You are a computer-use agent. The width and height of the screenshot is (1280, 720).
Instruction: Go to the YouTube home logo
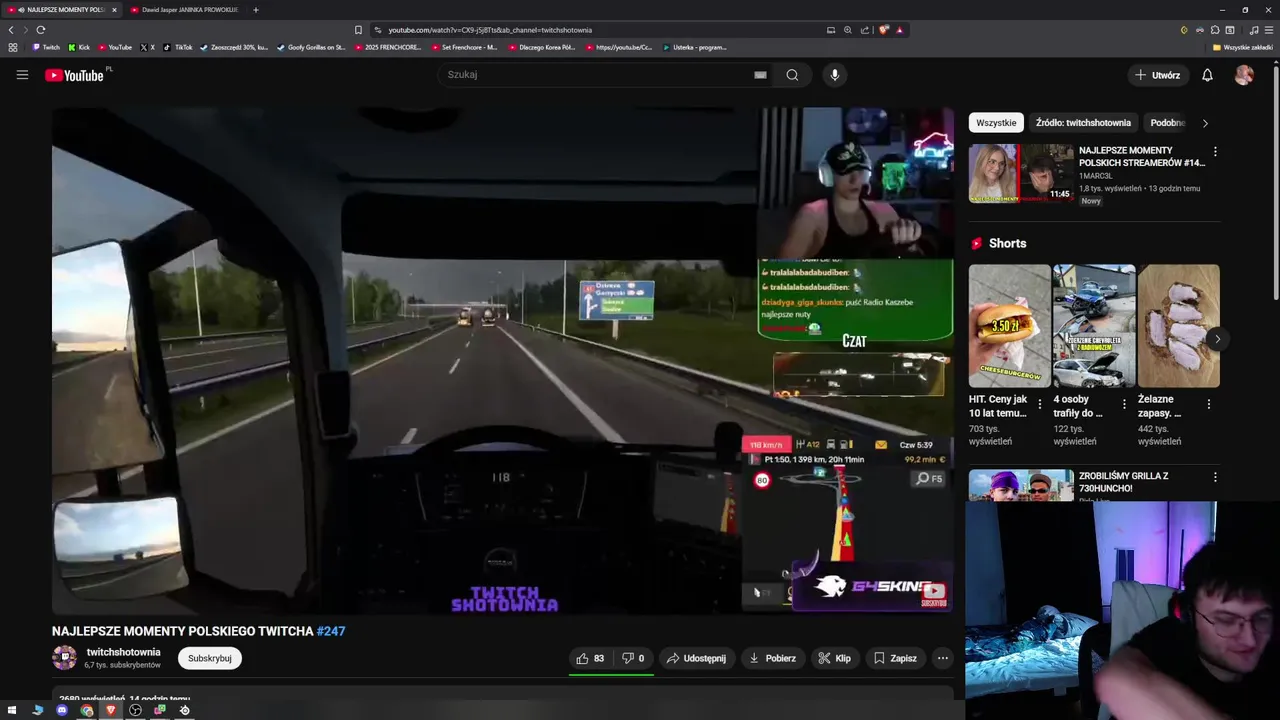74,75
